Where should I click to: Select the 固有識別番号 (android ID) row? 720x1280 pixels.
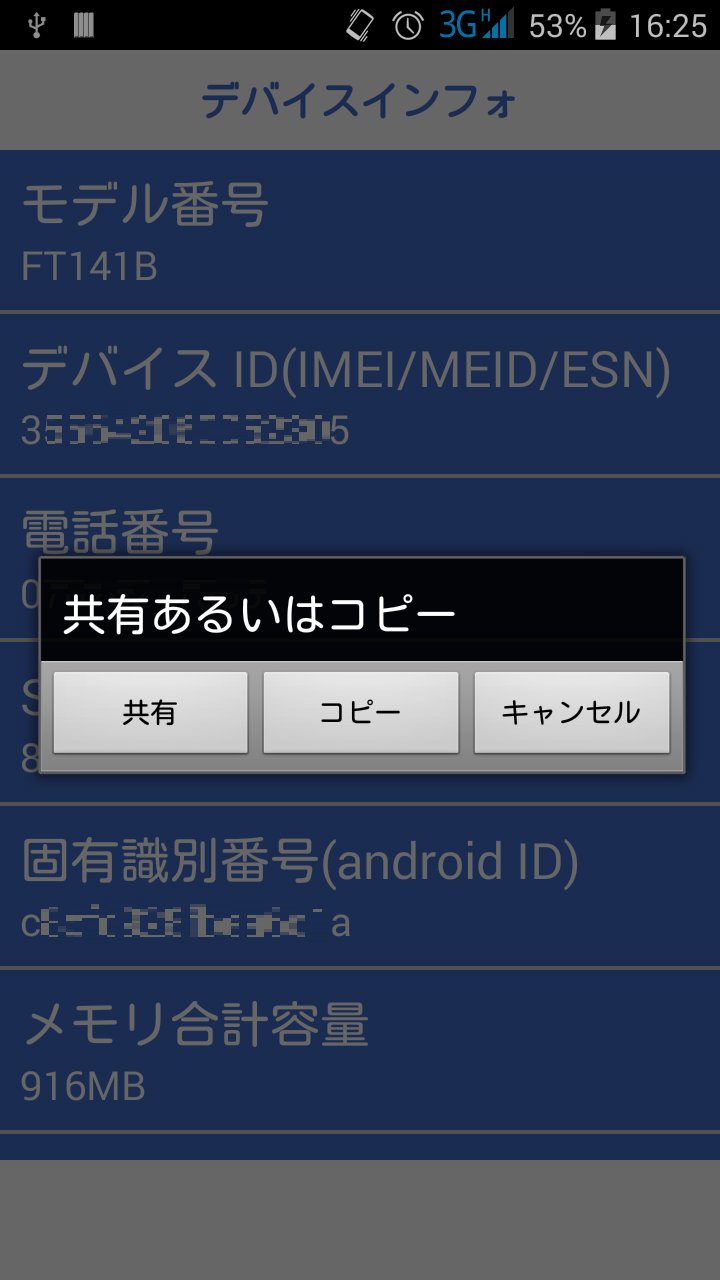click(360, 886)
